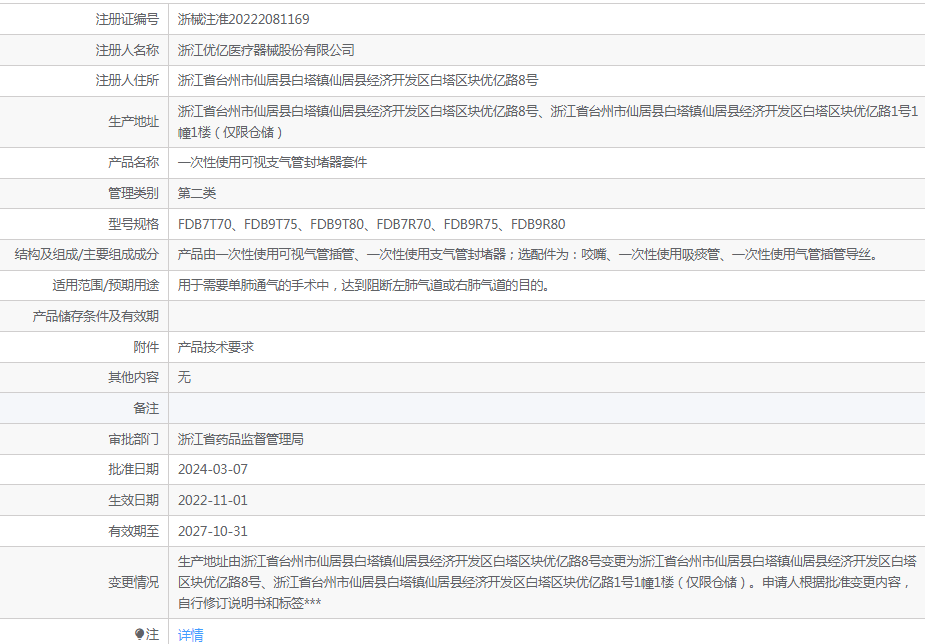Screen dimensions: 925x644
Task: Select effective date 2022-11-01
Action: pos(213,500)
